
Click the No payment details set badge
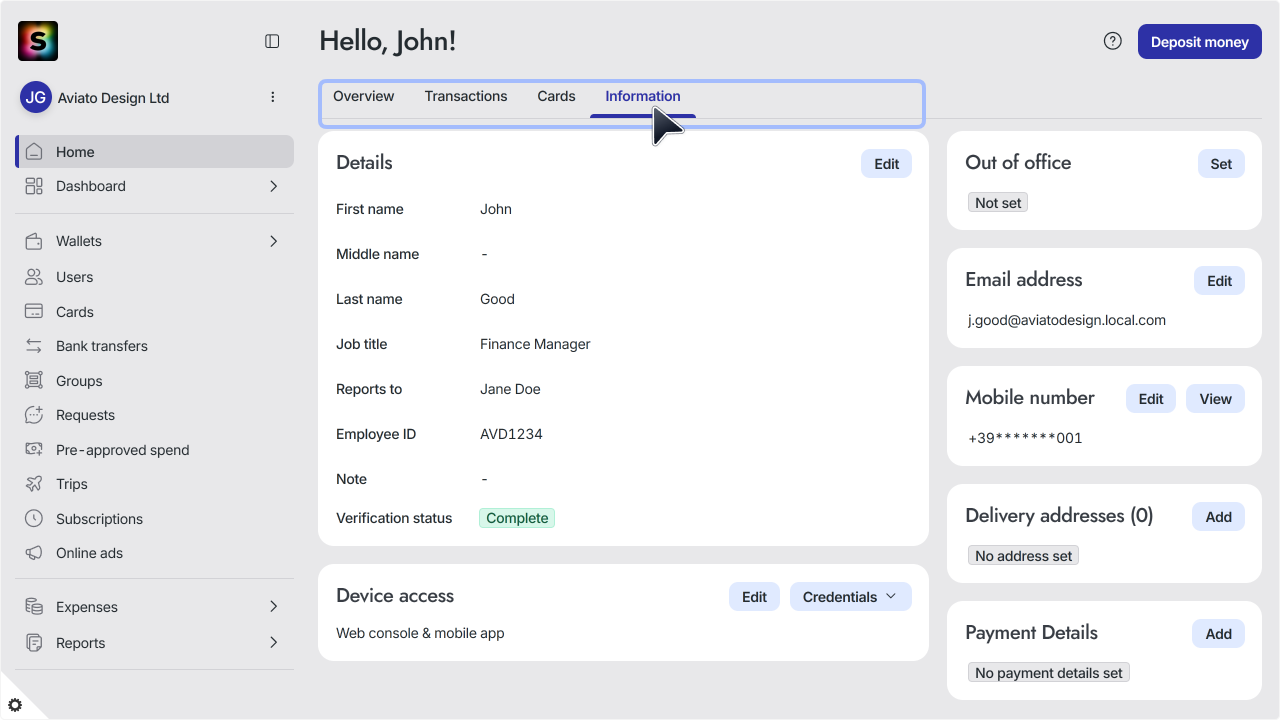(1049, 673)
